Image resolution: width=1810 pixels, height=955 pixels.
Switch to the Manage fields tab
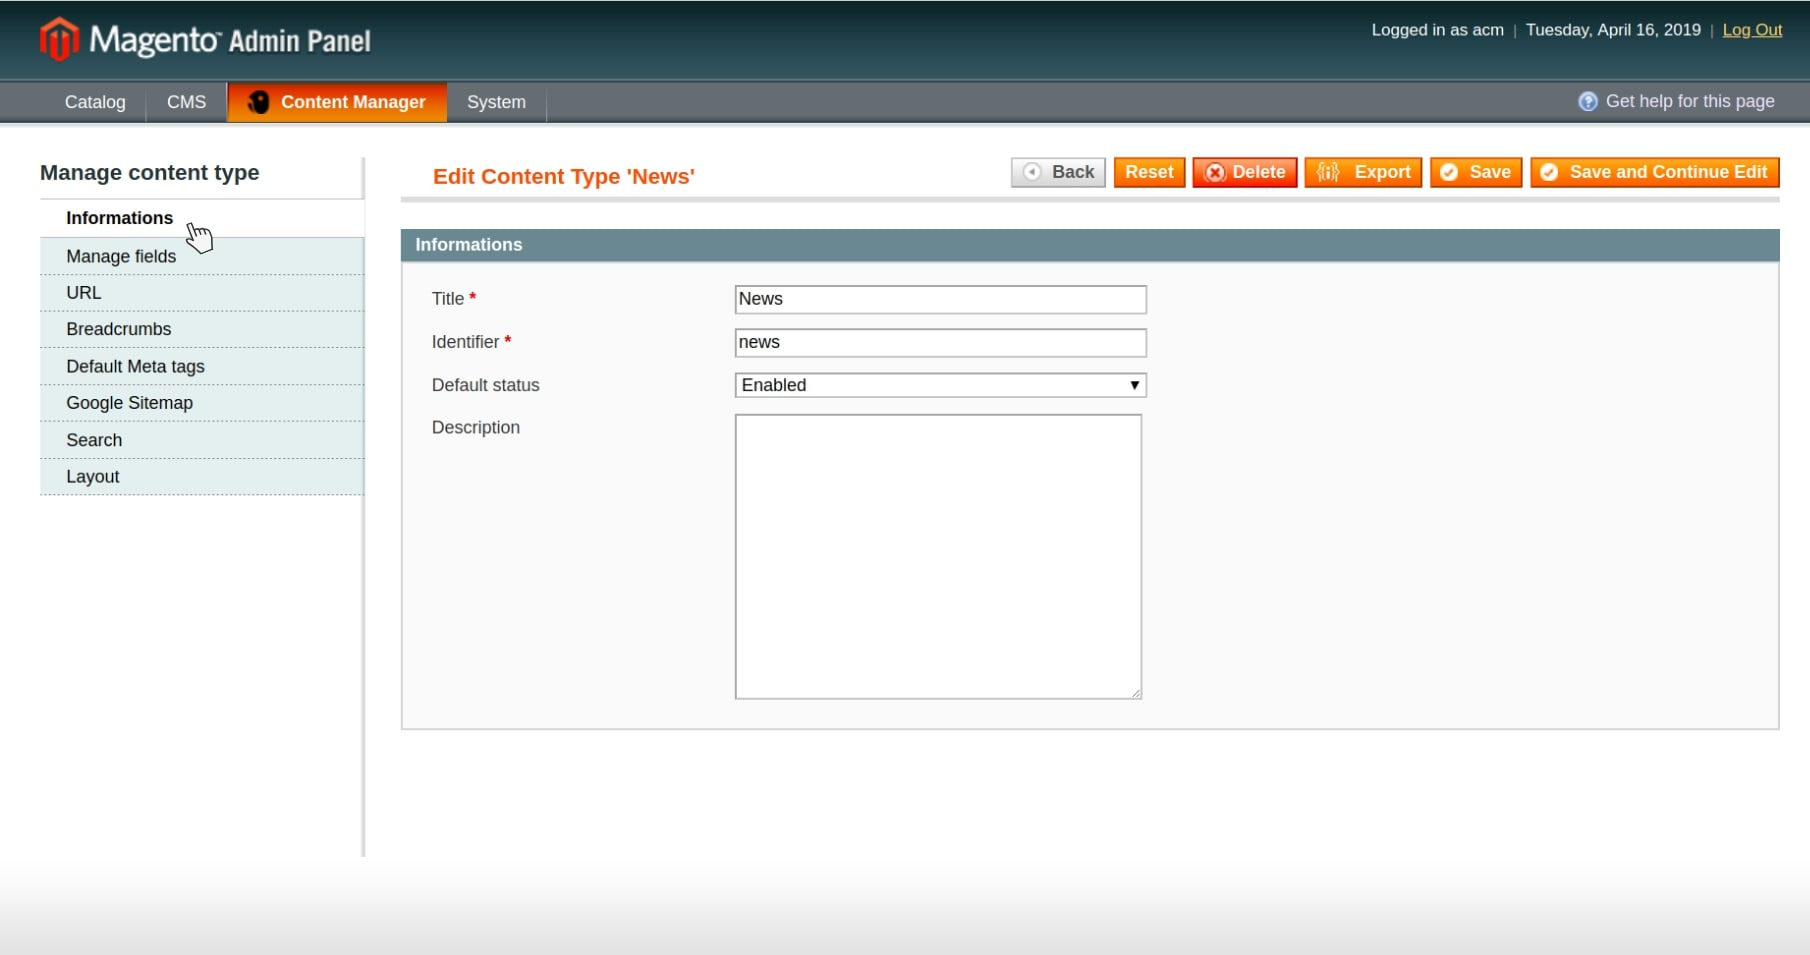point(121,256)
